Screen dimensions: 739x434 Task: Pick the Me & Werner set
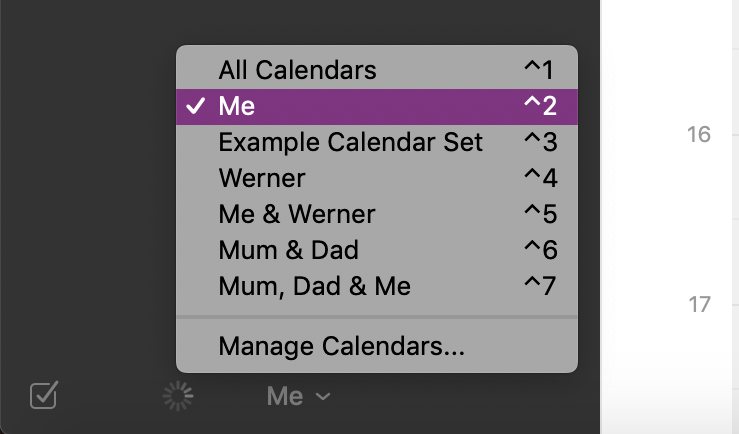tap(377, 214)
